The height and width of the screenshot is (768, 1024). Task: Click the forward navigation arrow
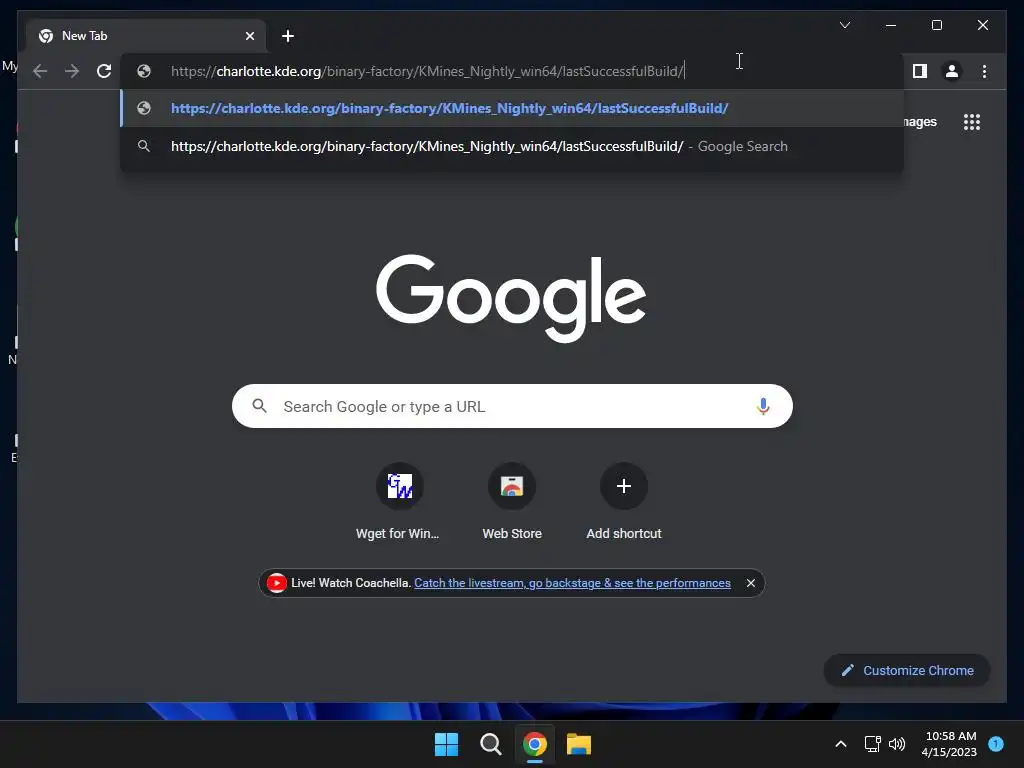(72, 71)
